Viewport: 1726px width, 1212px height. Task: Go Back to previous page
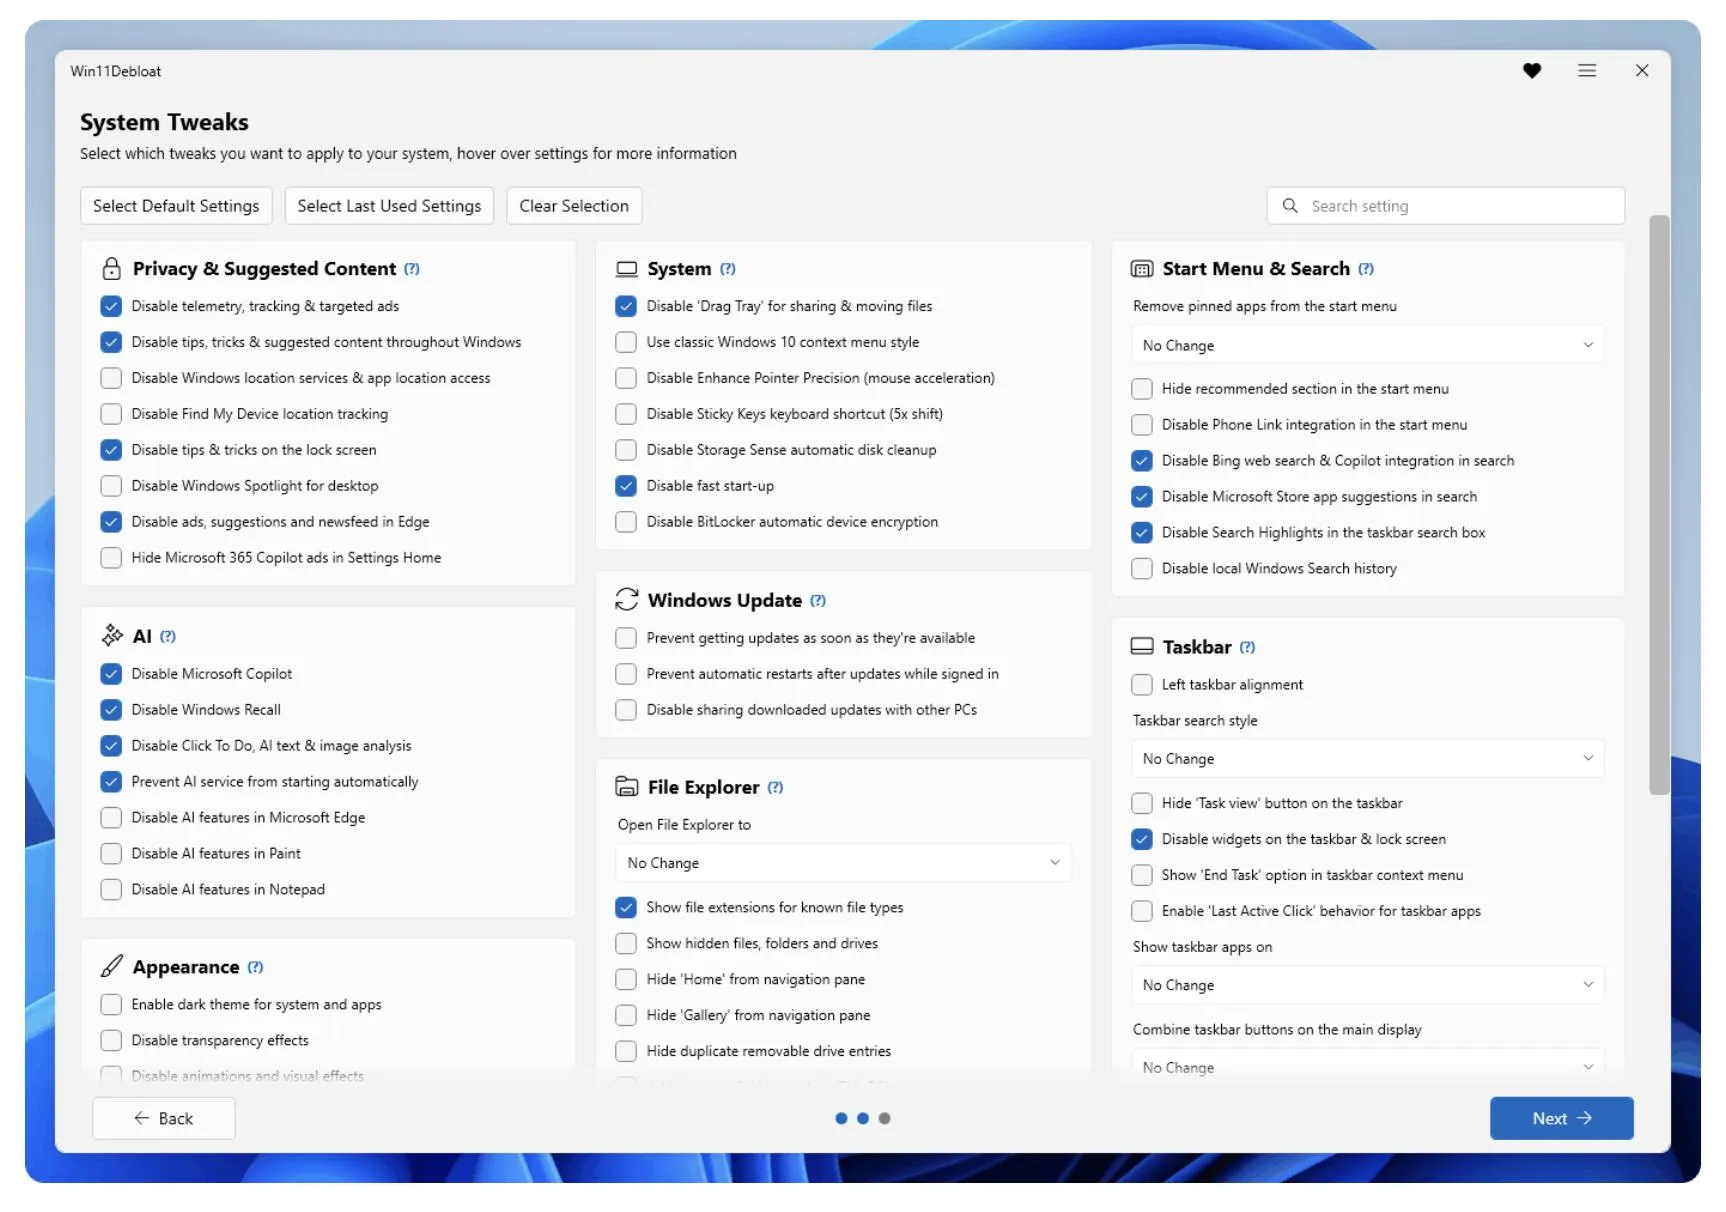164,1119
